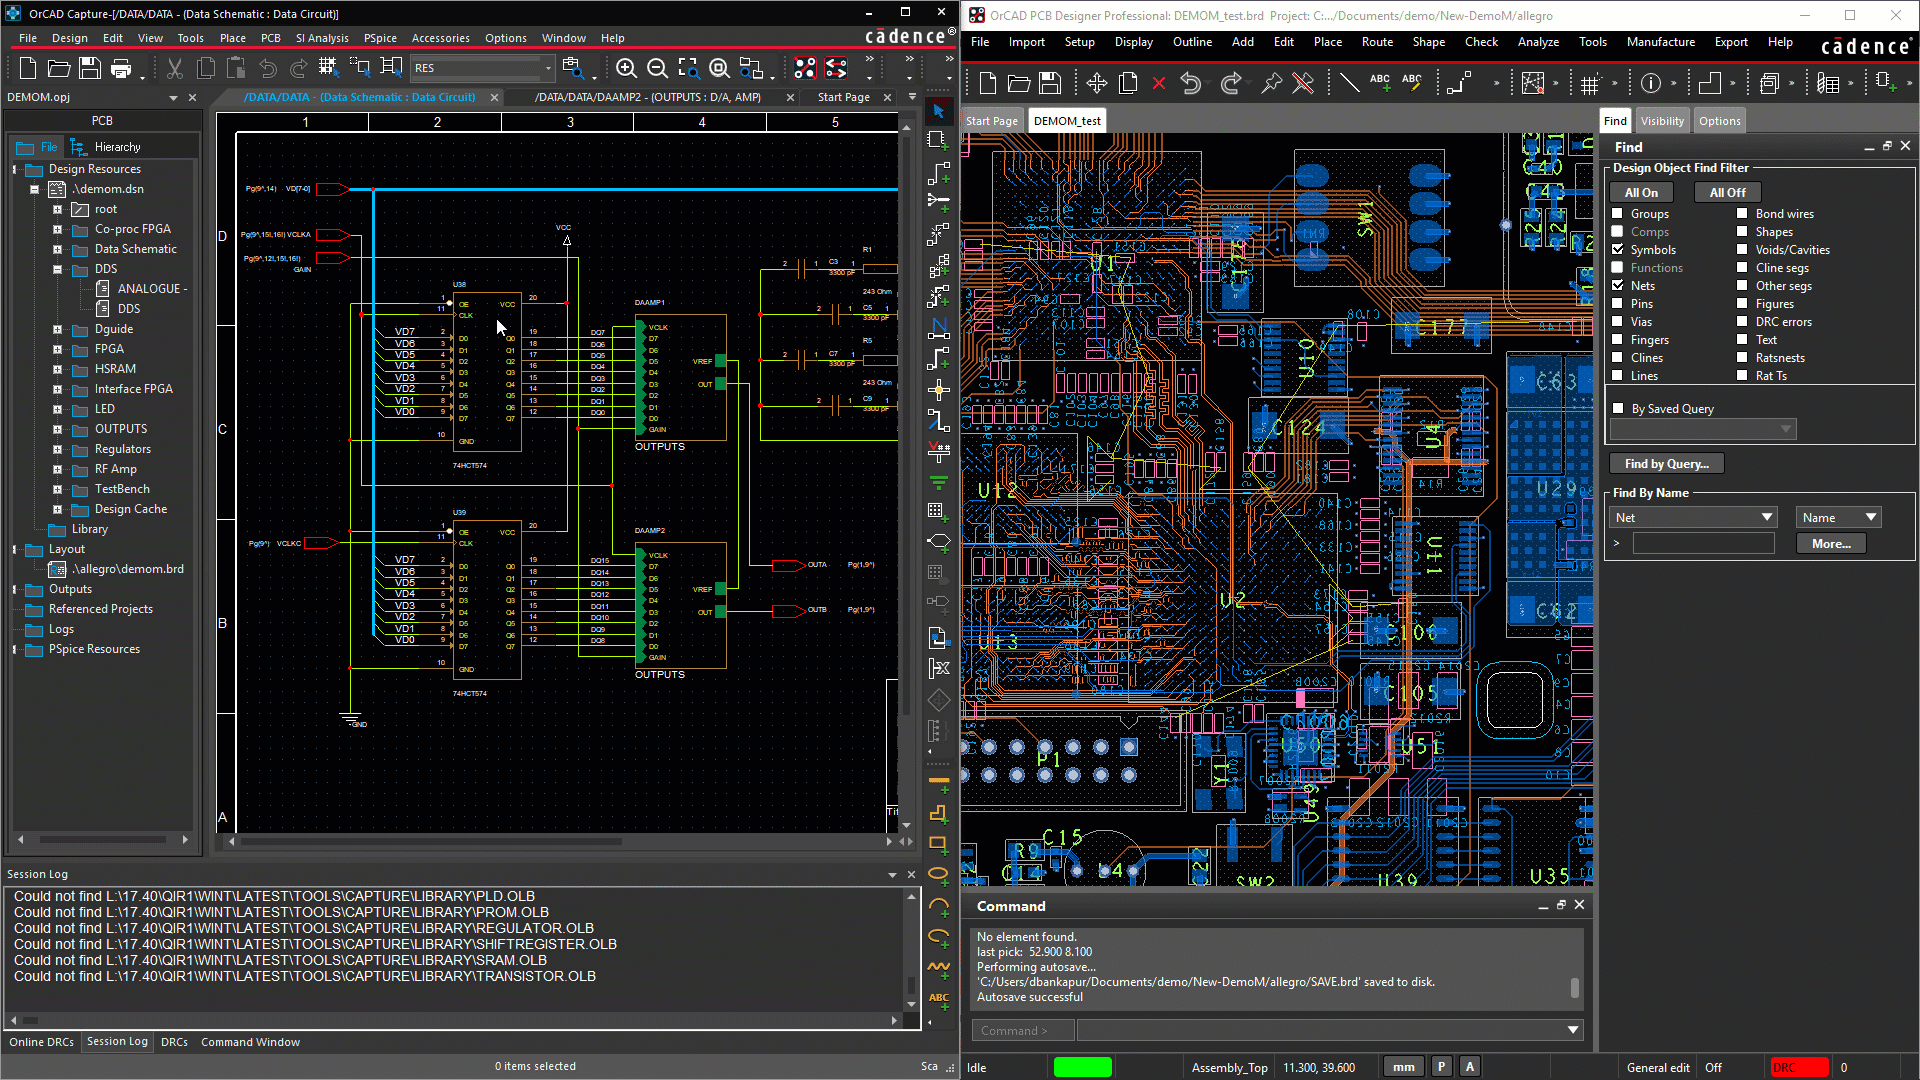Image resolution: width=1920 pixels, height=1080 pixels.
Task: Expand the OUTPUTS folder in project tree
Action: point(57,429)
